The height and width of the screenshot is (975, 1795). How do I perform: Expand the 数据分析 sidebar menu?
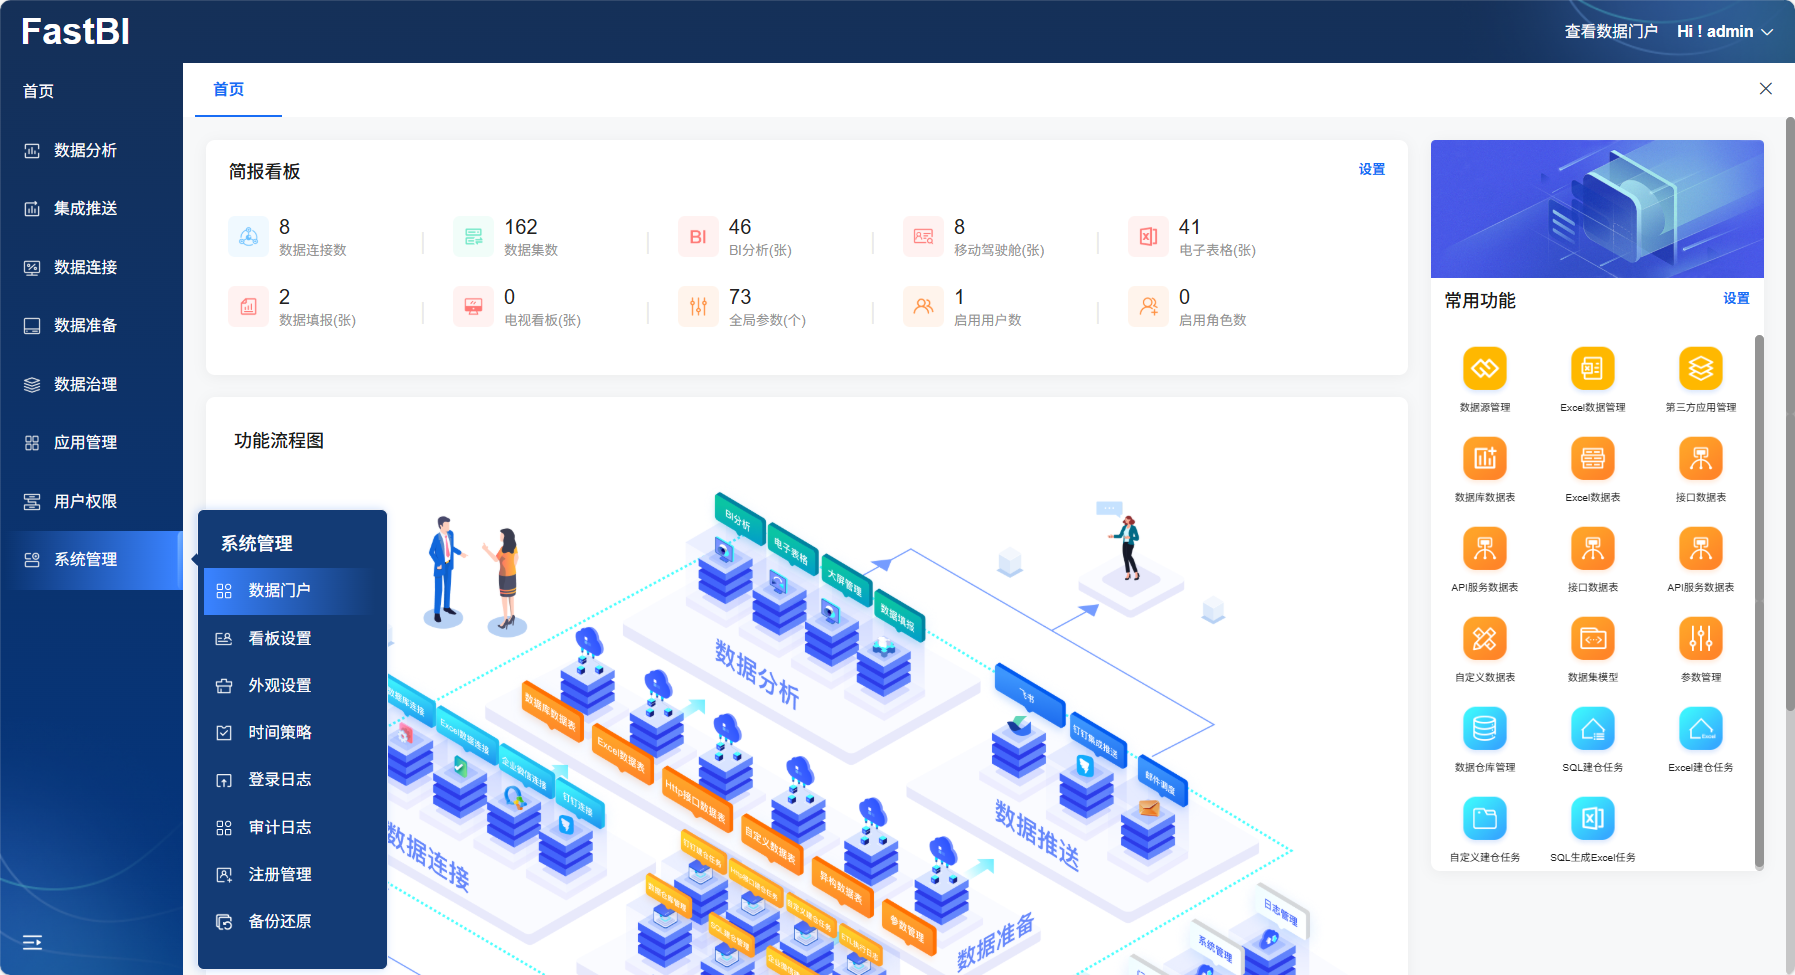pyautogui.click(x=86, y=150)
